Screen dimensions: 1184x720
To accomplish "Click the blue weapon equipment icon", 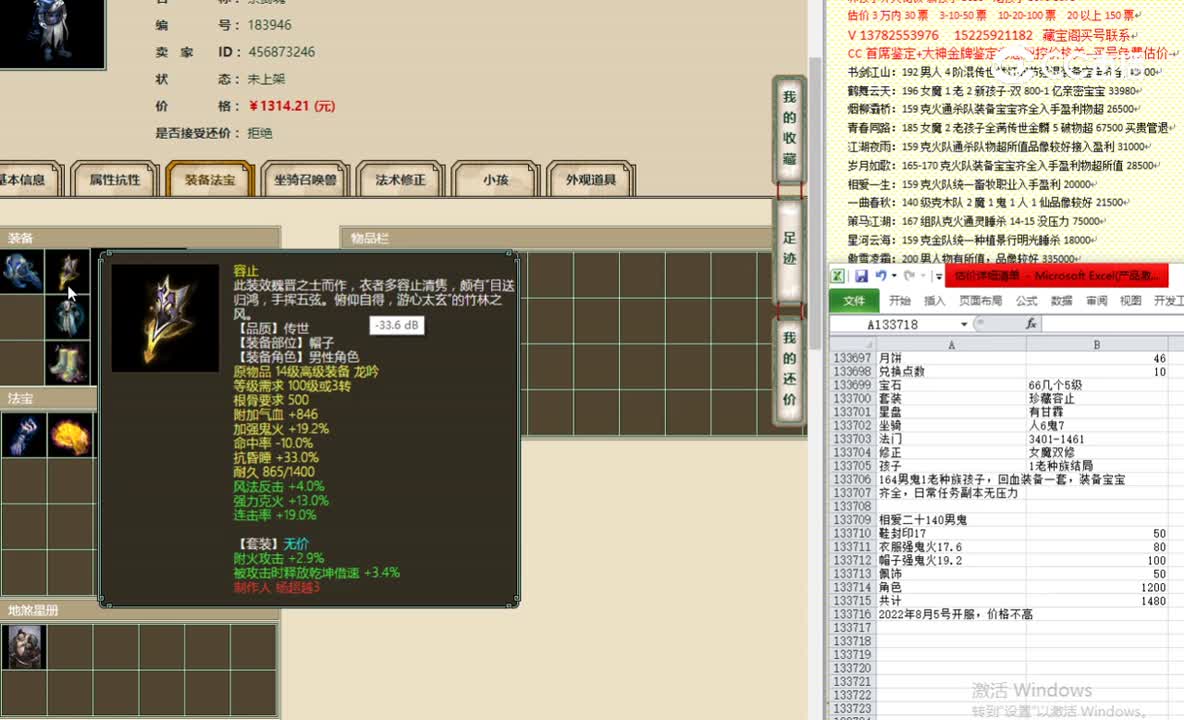I will coord(22,270).
